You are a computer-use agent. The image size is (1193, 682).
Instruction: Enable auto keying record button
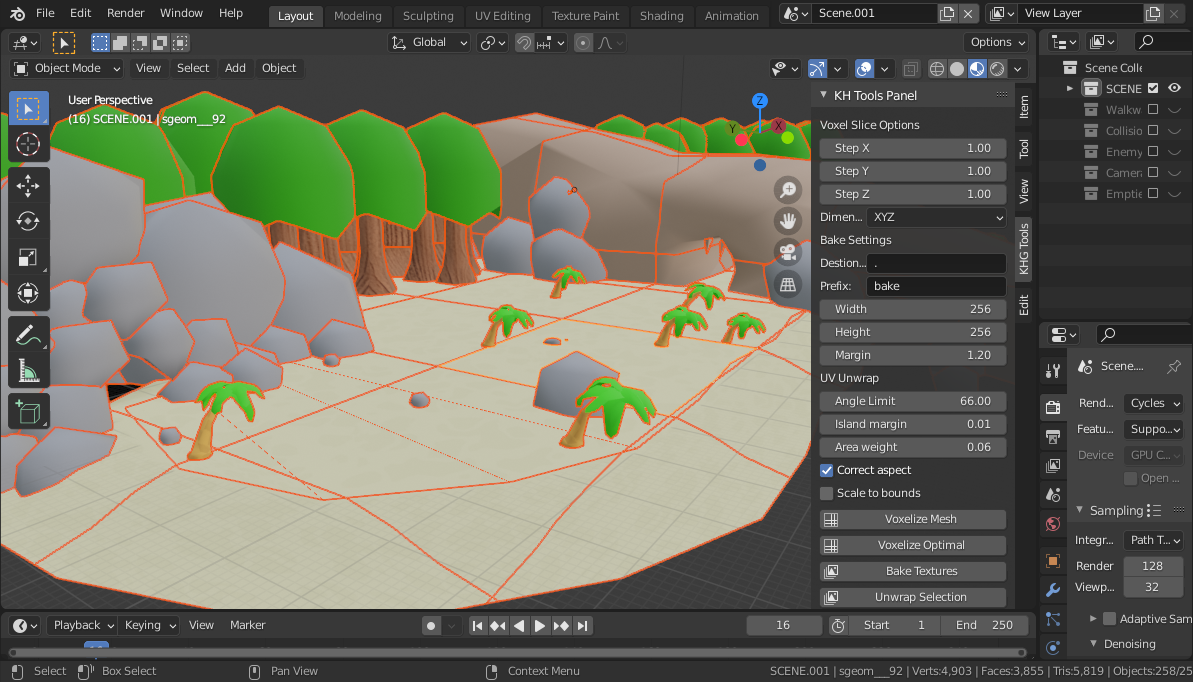pyautogui.click(x=431, y=626)
